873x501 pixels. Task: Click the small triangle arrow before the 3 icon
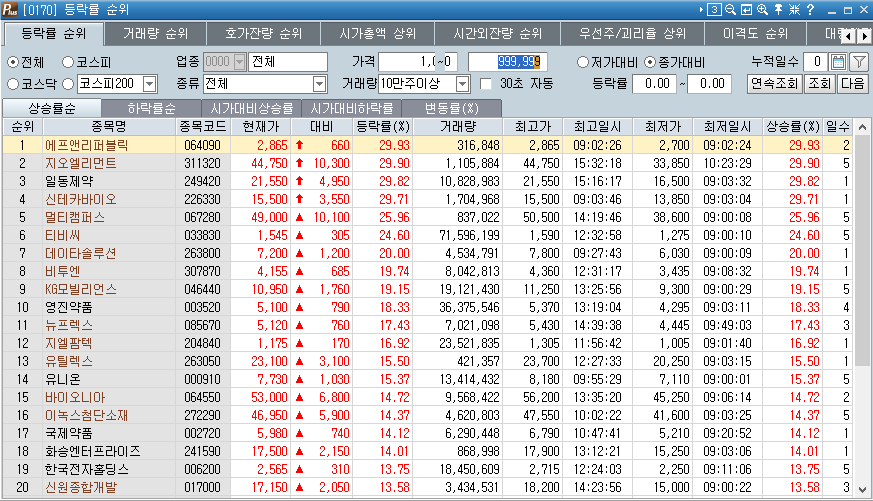pyautogui.click(x=702, y=9)
